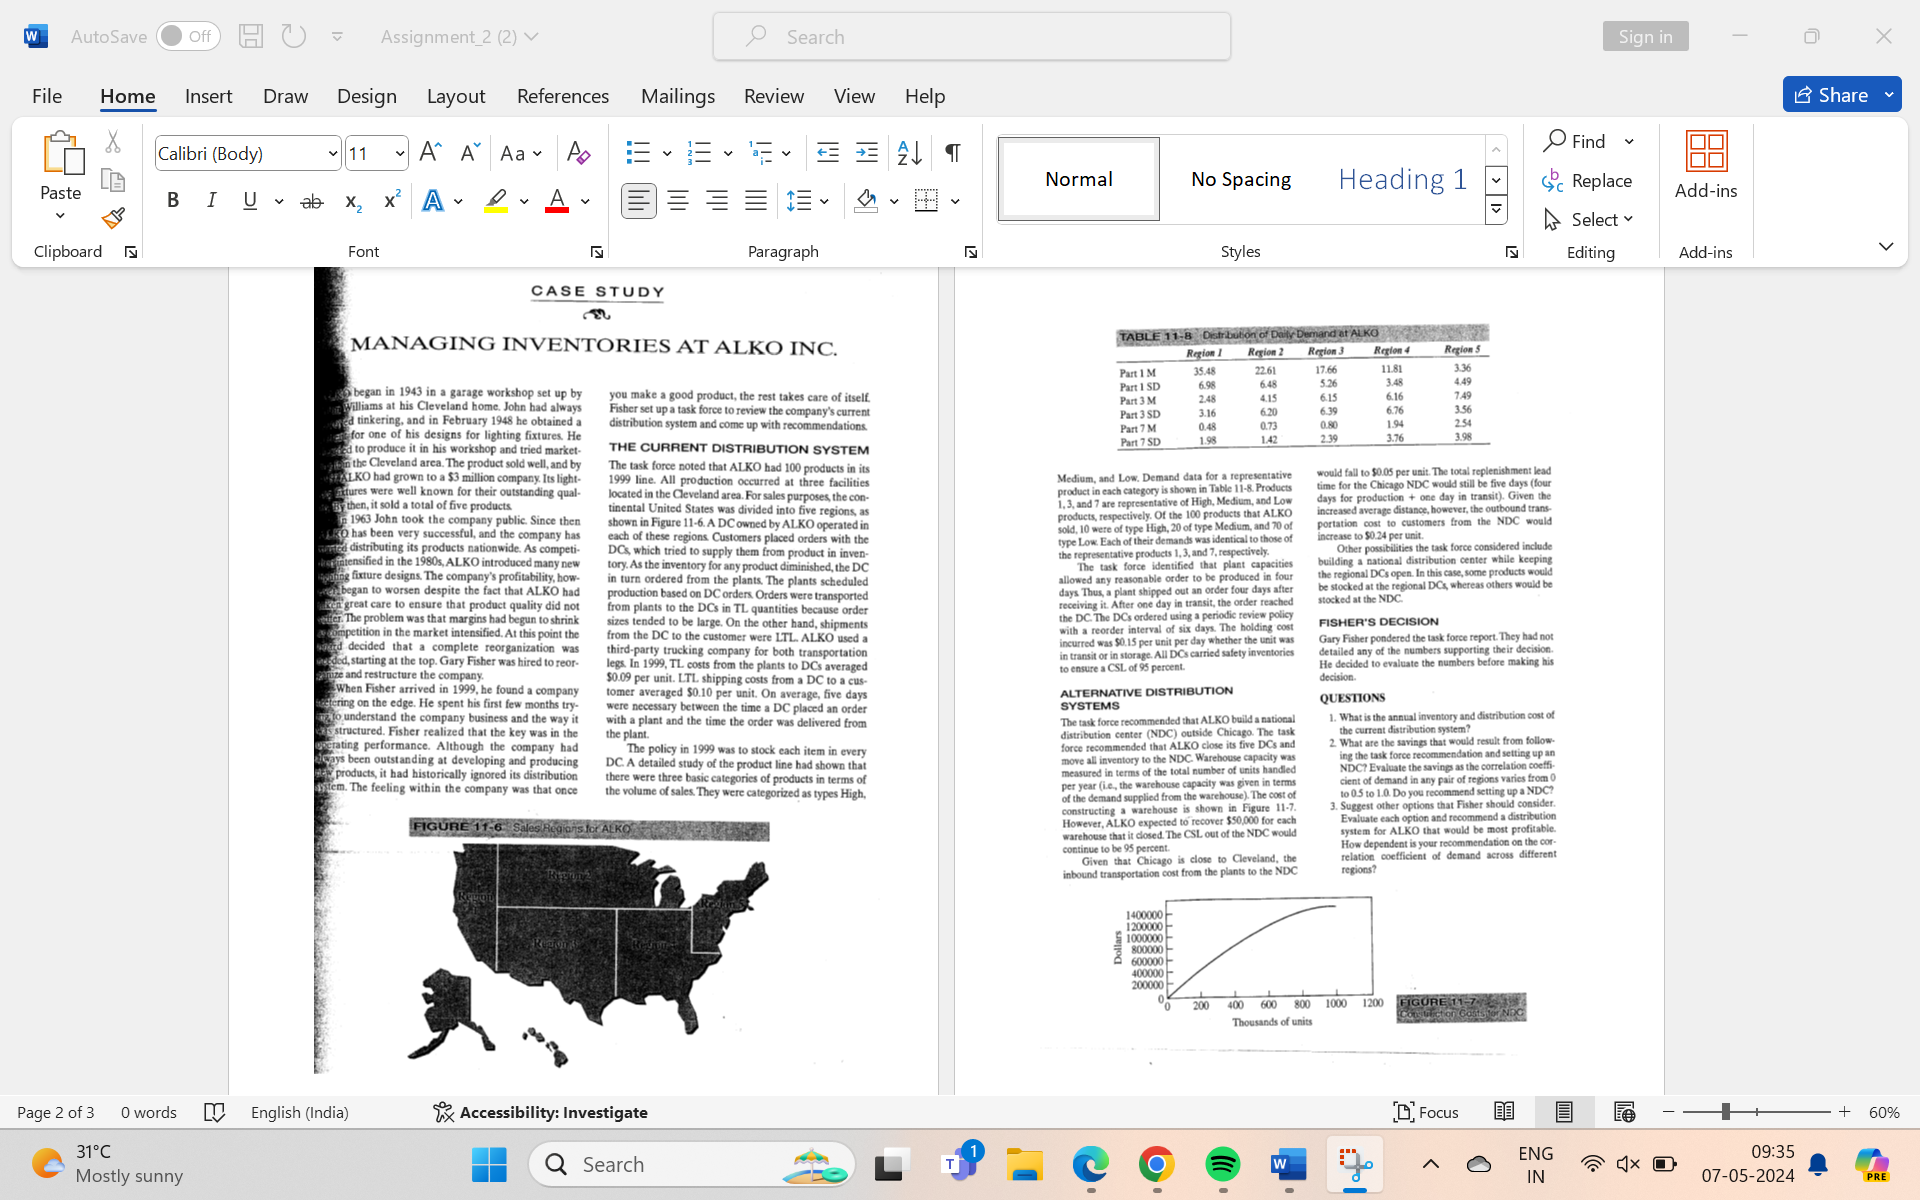This screenshot has width=1920, height=1200.
Task: Click the Format Painter icon
Action: pyautogui.click(x=113, y=218)
